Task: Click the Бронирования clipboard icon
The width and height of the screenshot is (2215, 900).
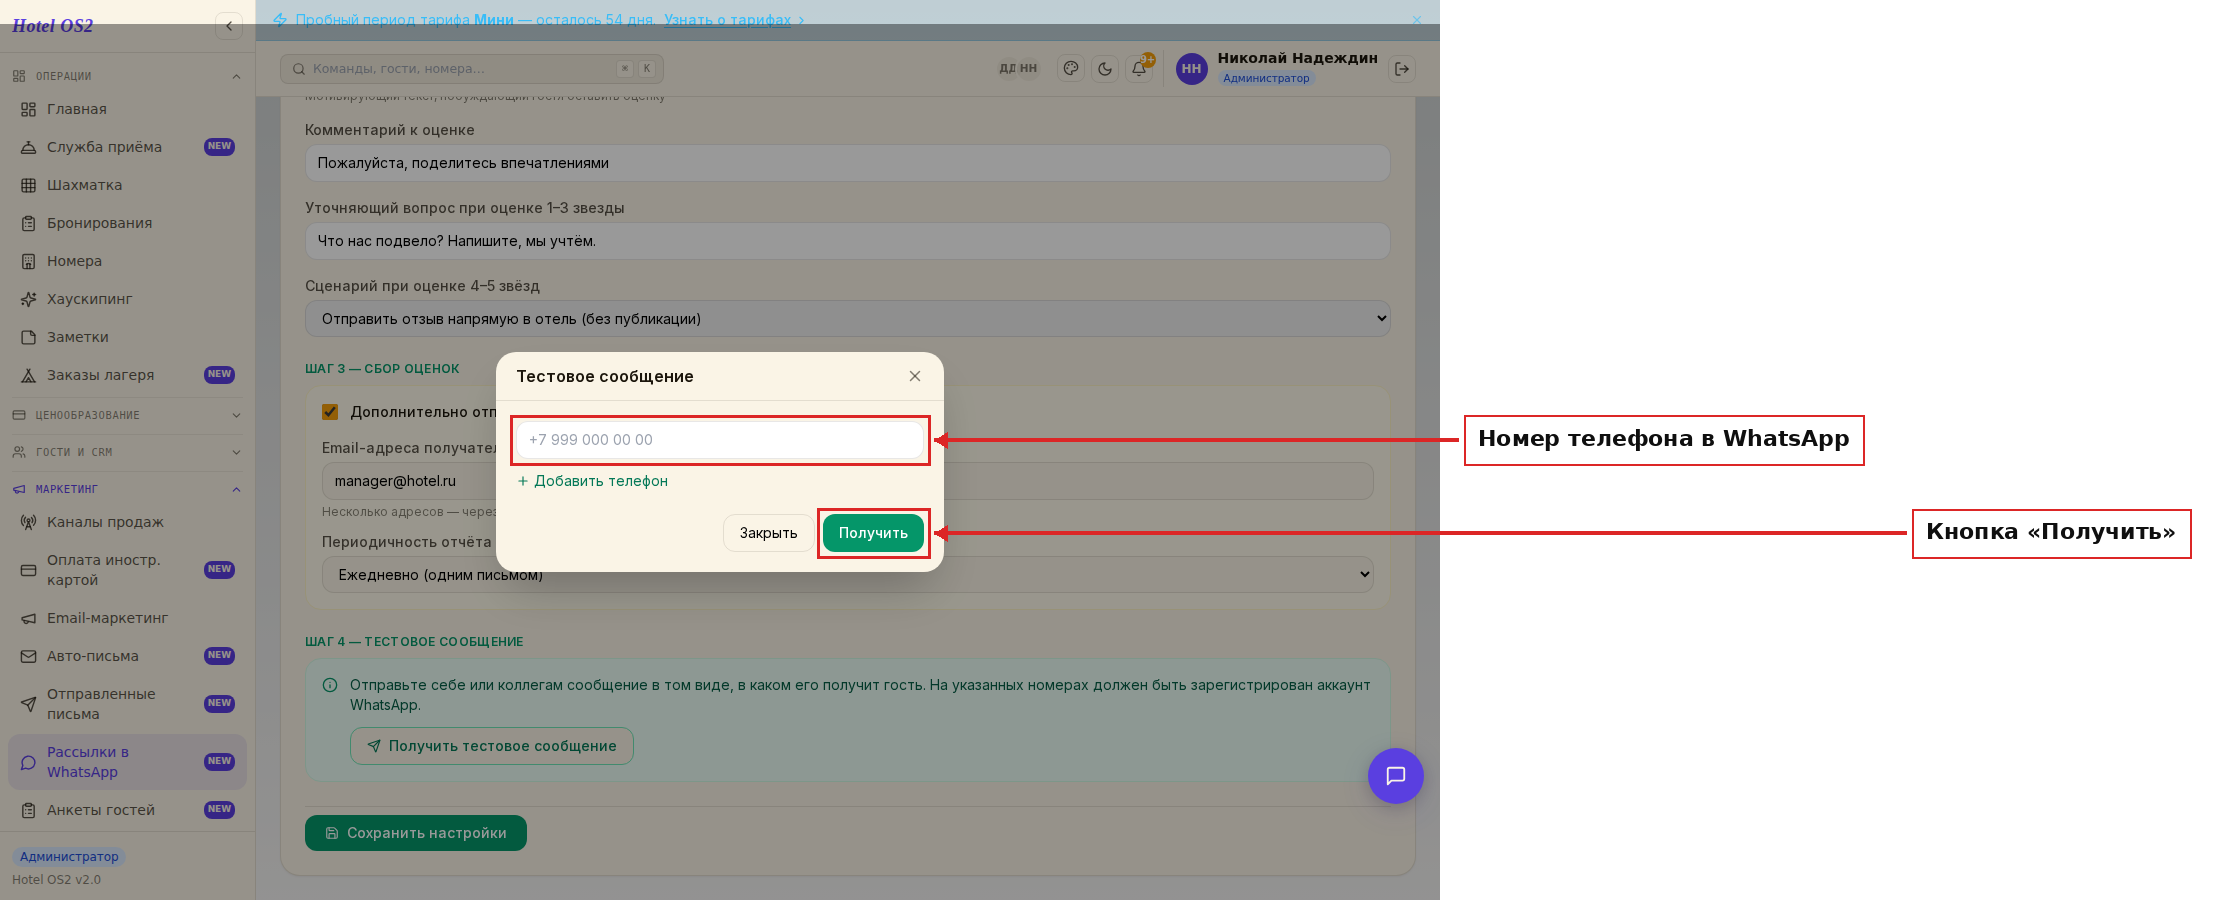Action: (28, 223)
